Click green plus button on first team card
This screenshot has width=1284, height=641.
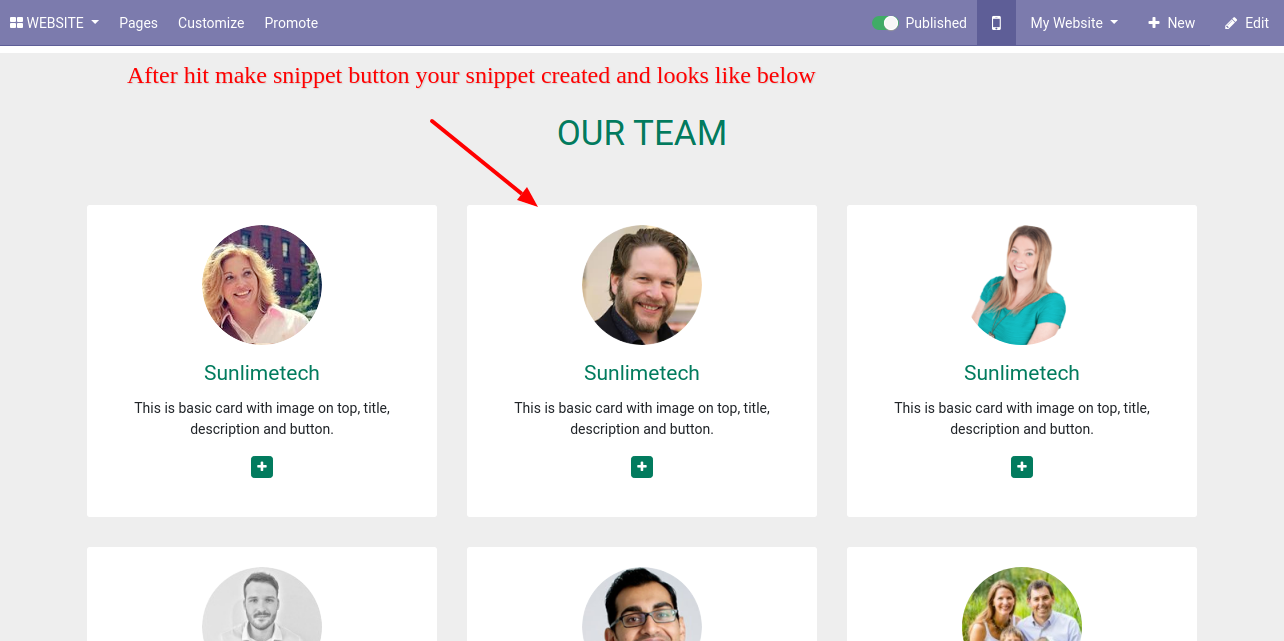pyautogui.click(x=262, y=467)
